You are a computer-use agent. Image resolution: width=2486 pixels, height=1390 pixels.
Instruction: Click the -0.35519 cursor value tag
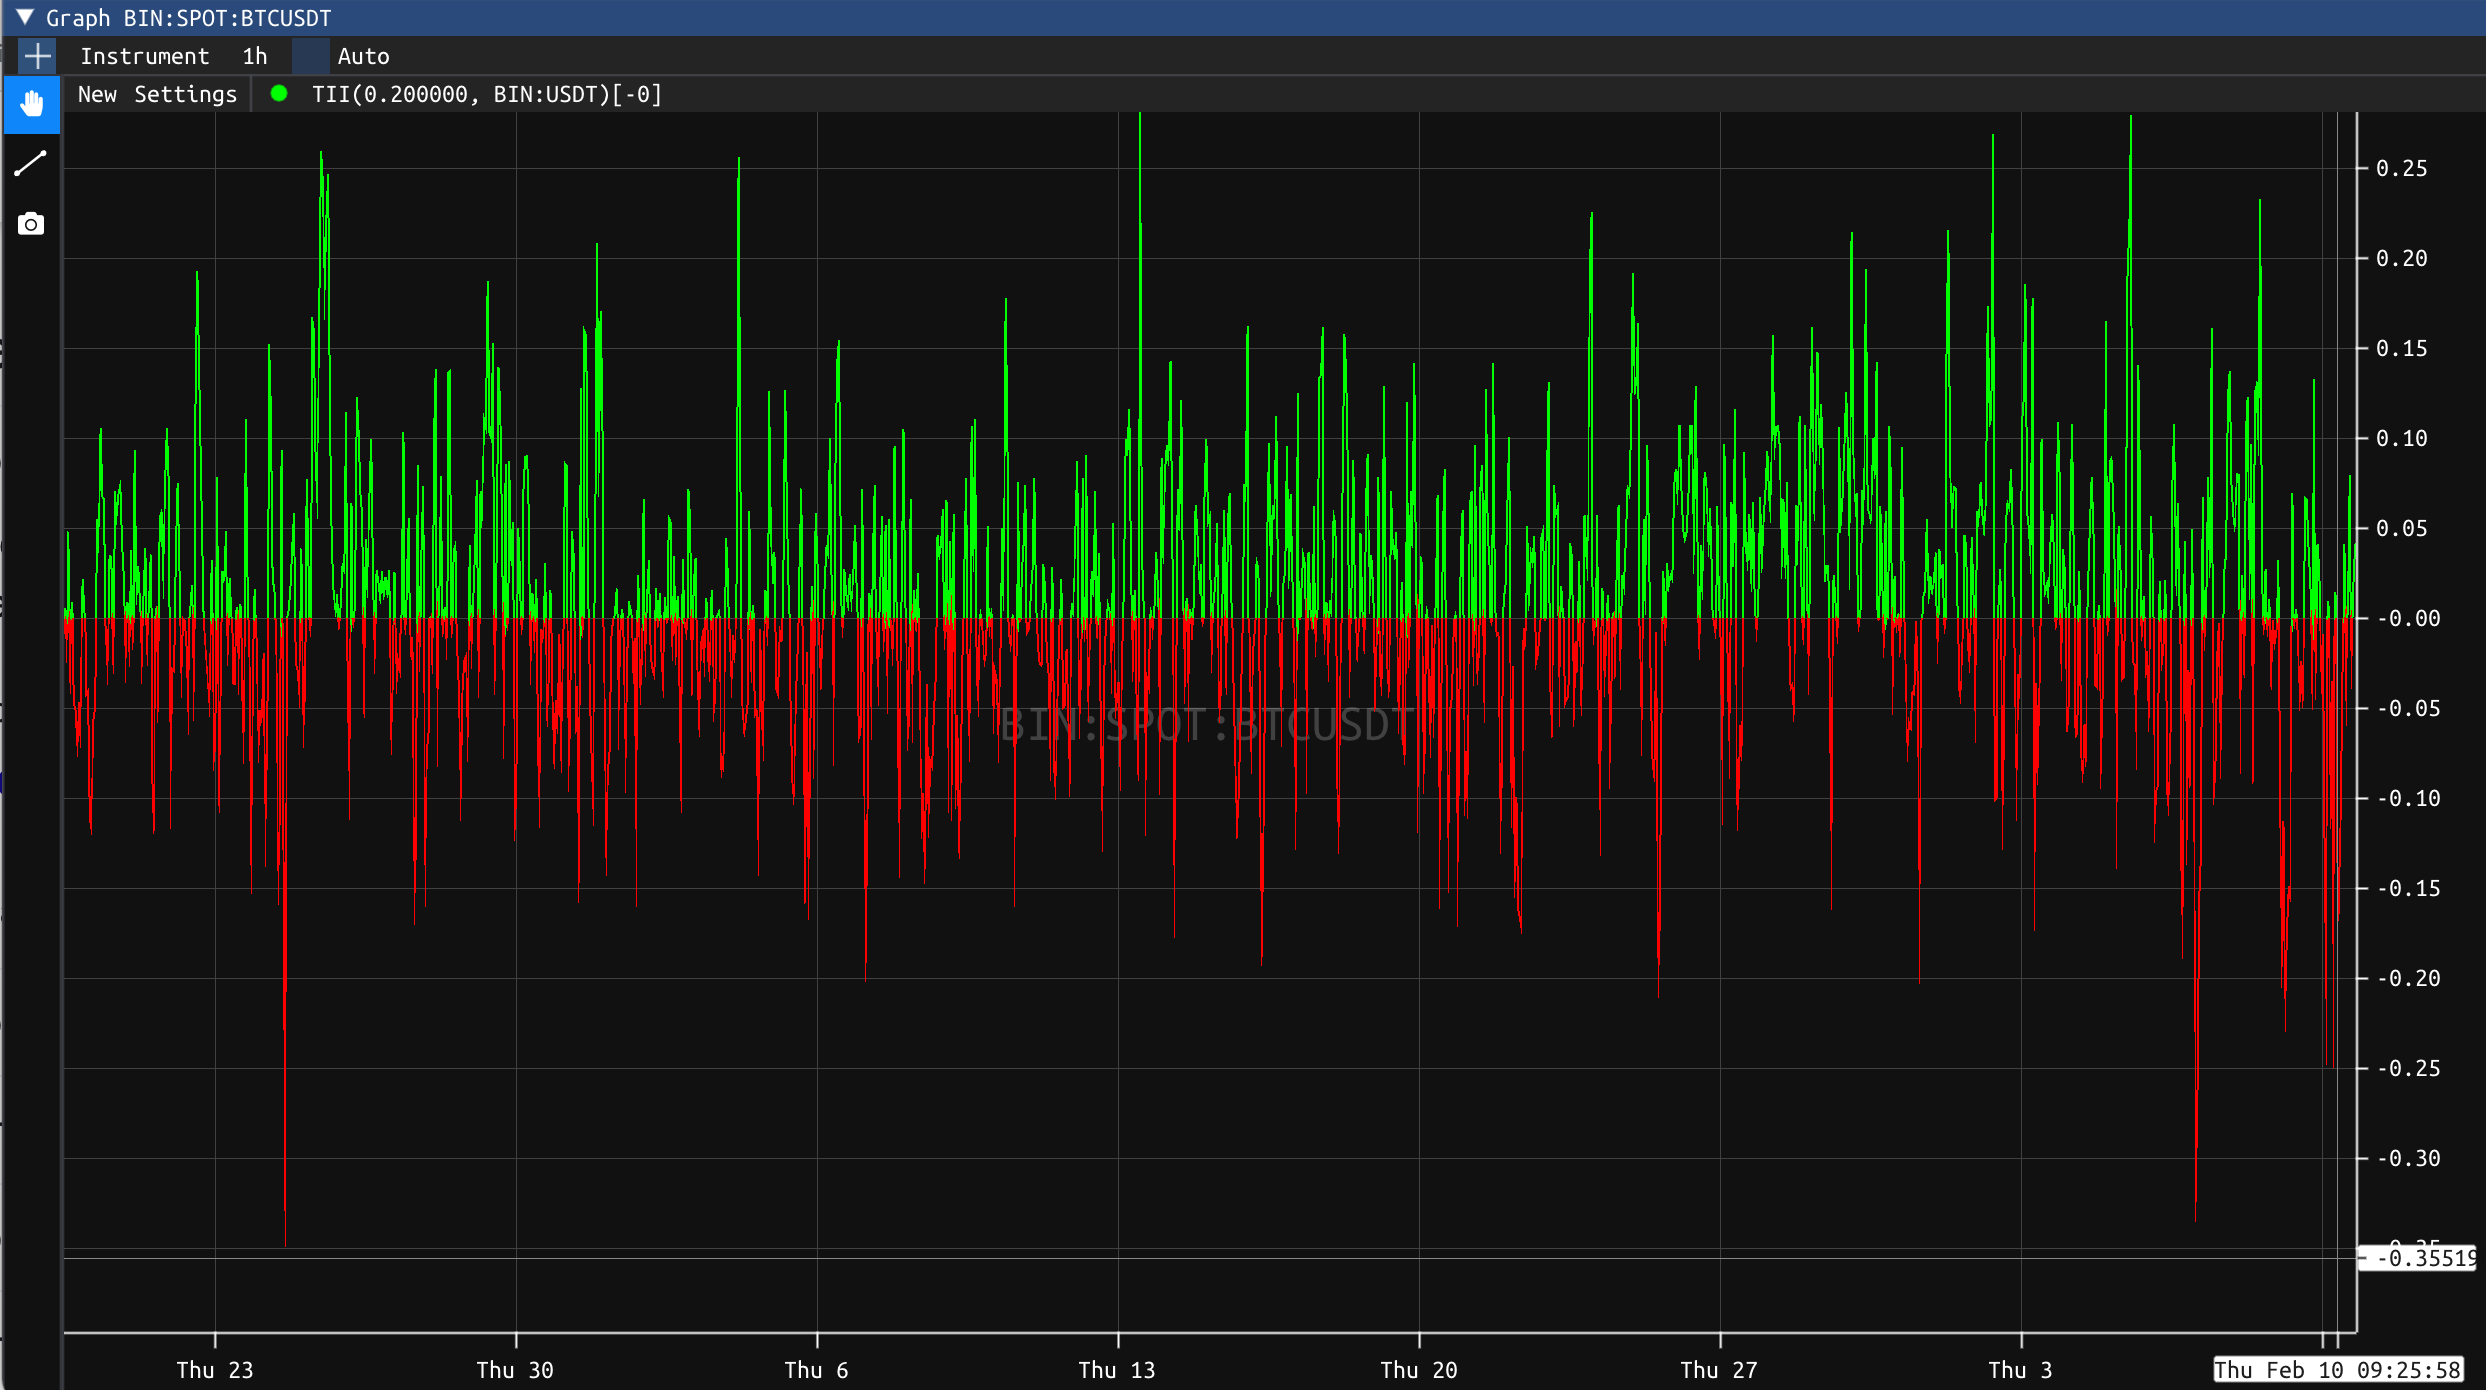pos(2417,1258)
